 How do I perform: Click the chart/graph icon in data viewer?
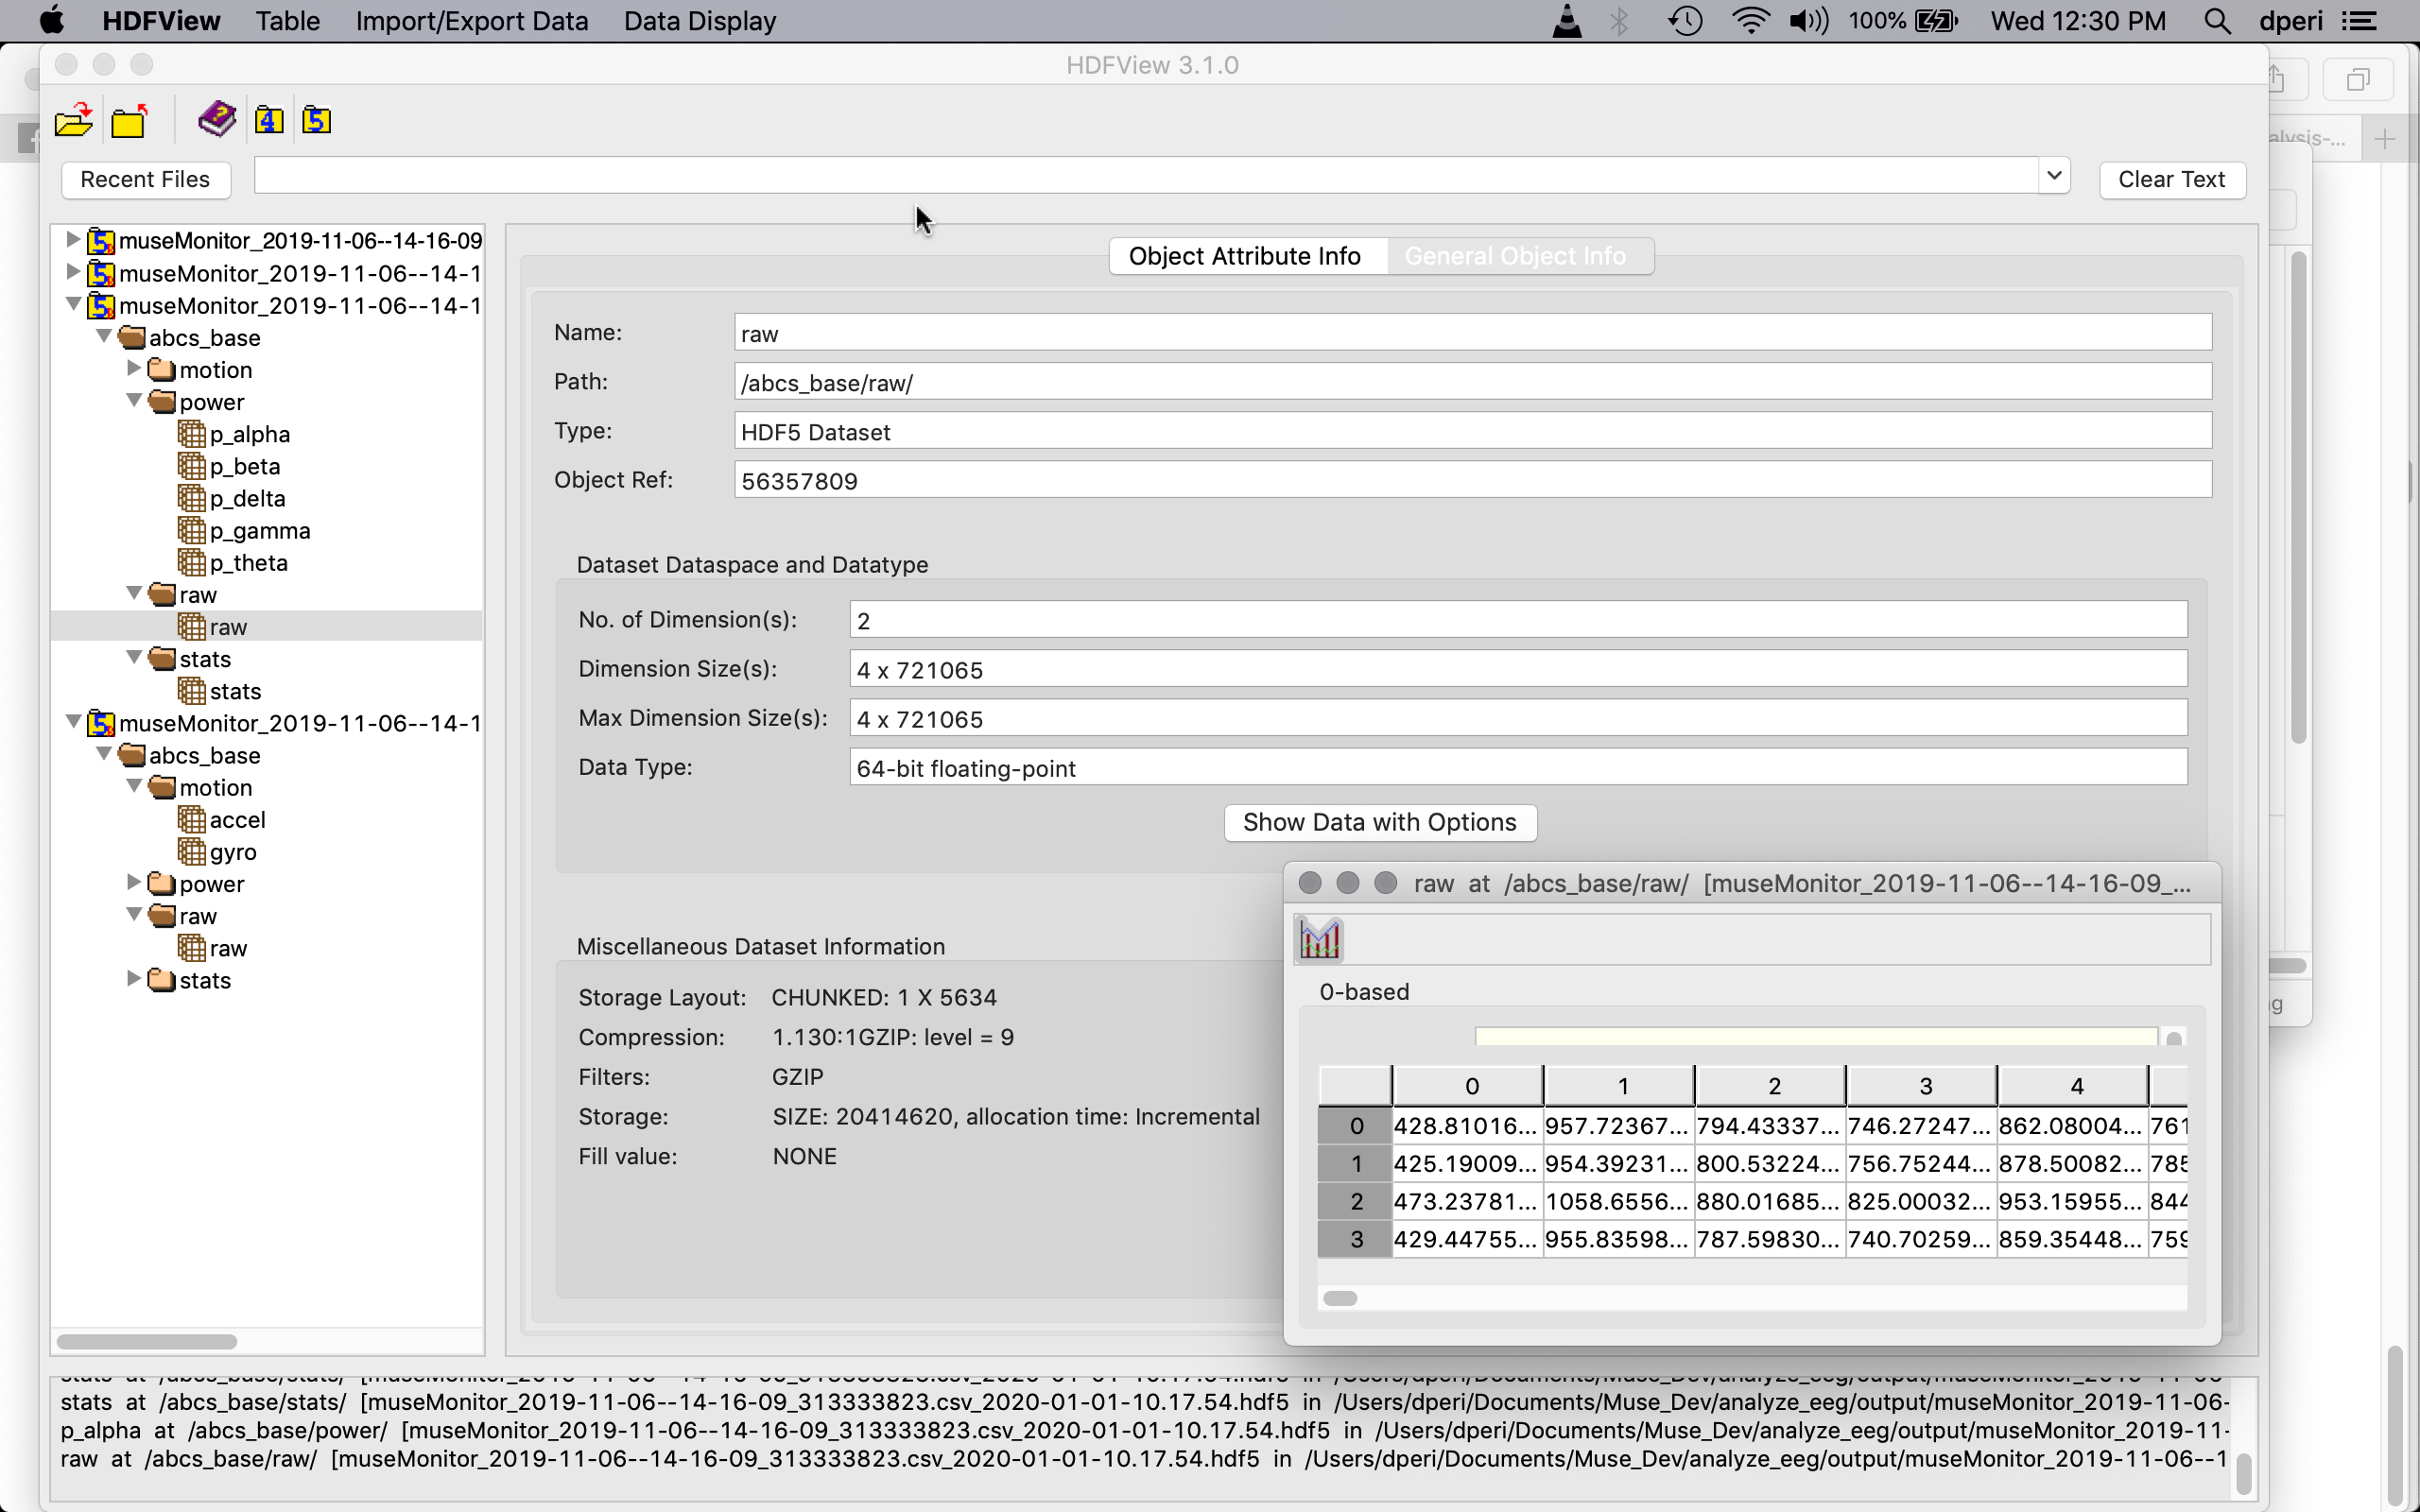tap(1319, 939)
